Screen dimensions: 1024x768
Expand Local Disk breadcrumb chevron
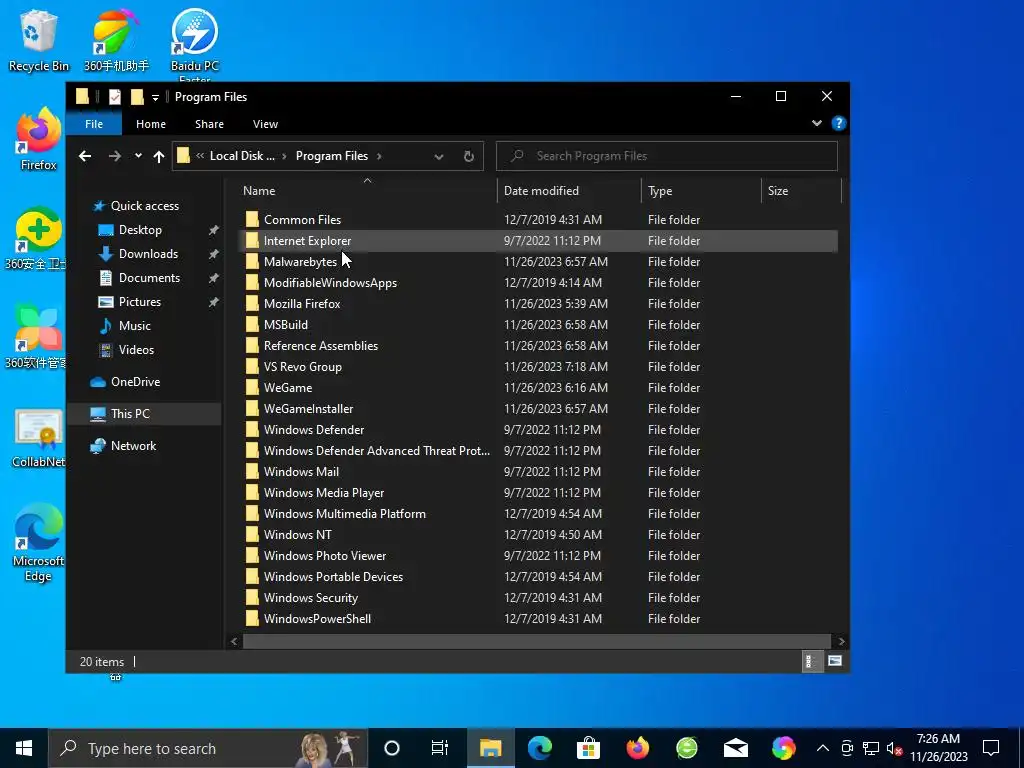(284, 156)
